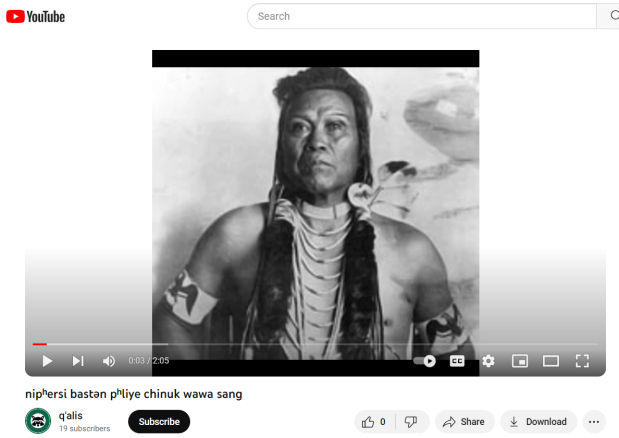Download the video
Viewport: 619px width, 438px height.
coord(538,422)
